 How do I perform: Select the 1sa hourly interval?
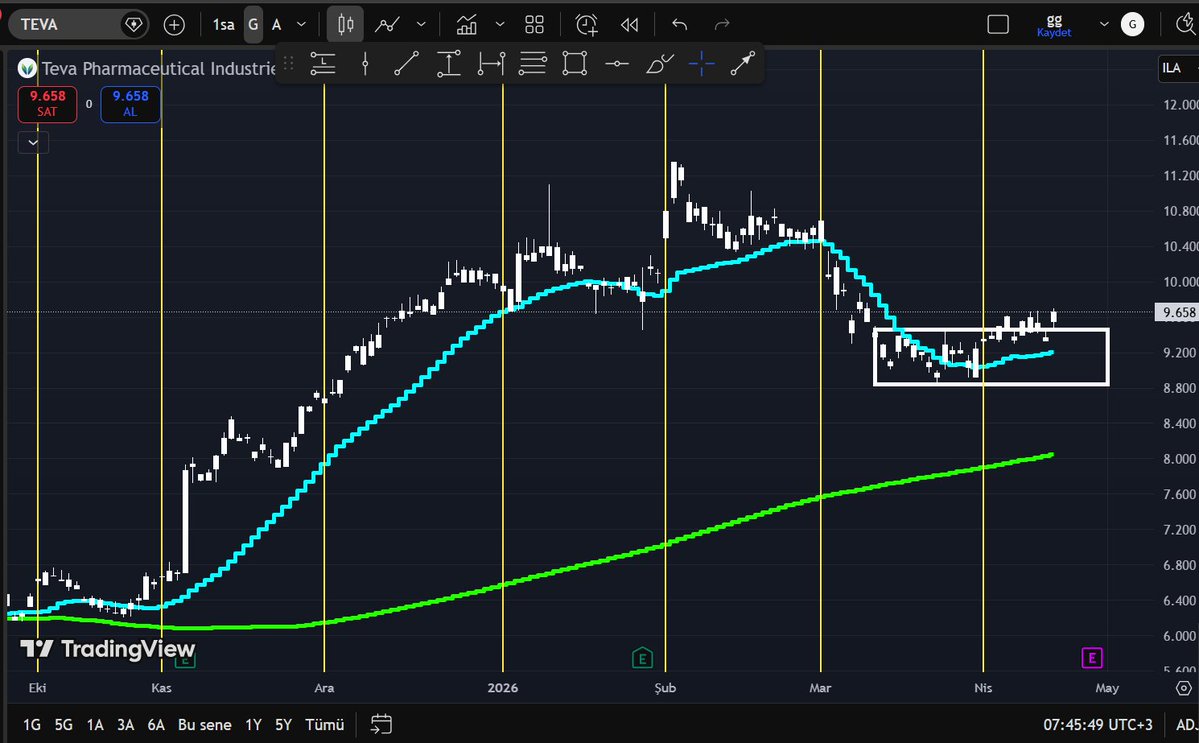223,24
